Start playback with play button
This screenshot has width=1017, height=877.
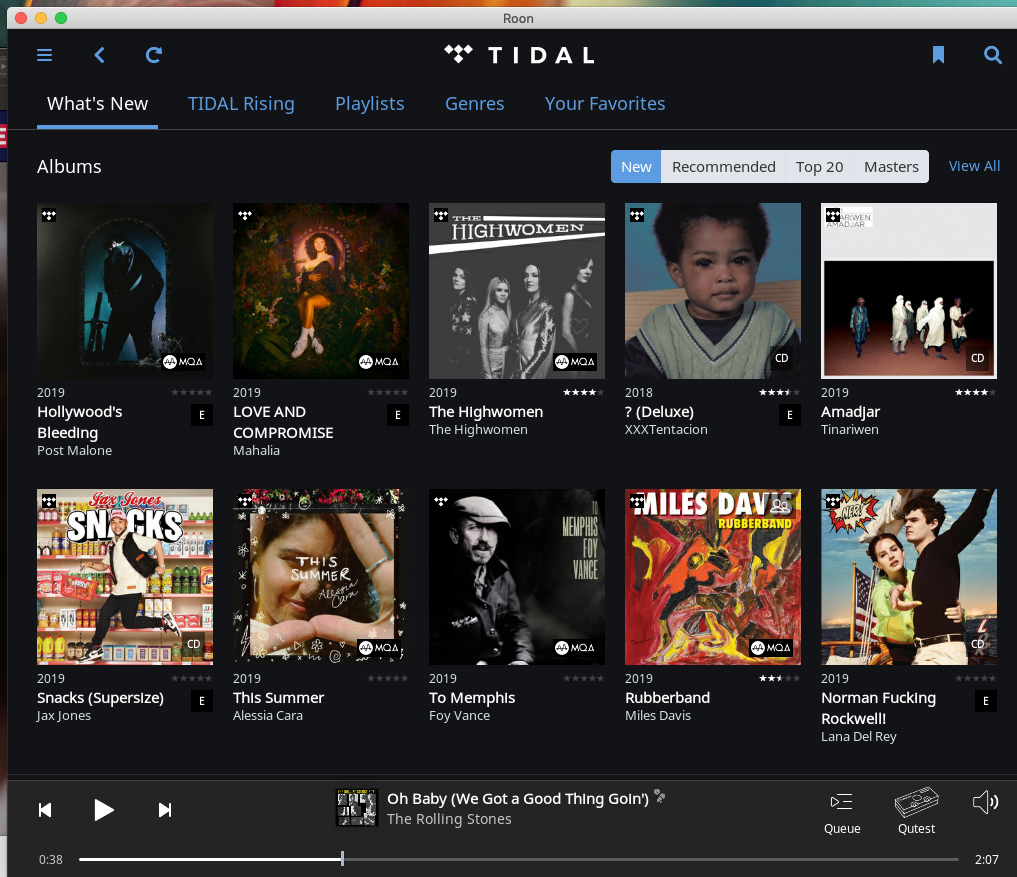(104, 810)
